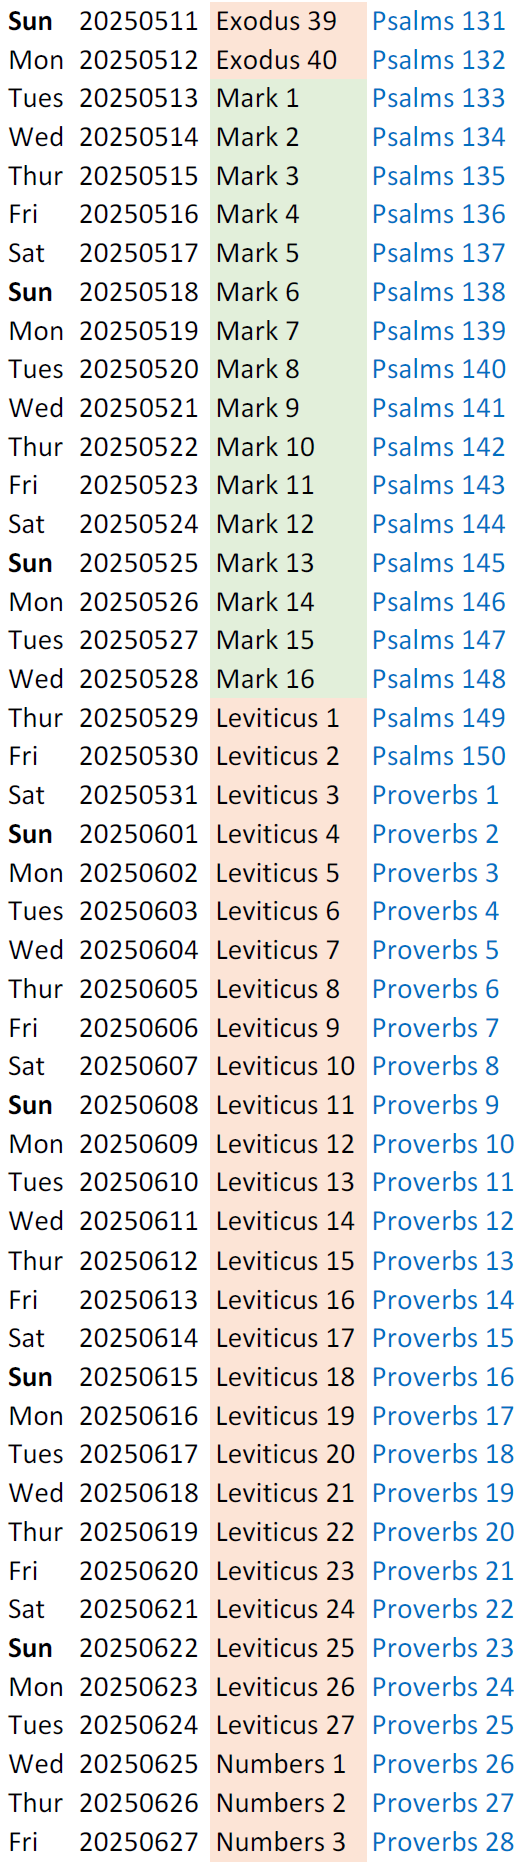Screen dimensions: 521x1863
Task: Select the date cell 20250601
Action: click(x=139, y=834)
